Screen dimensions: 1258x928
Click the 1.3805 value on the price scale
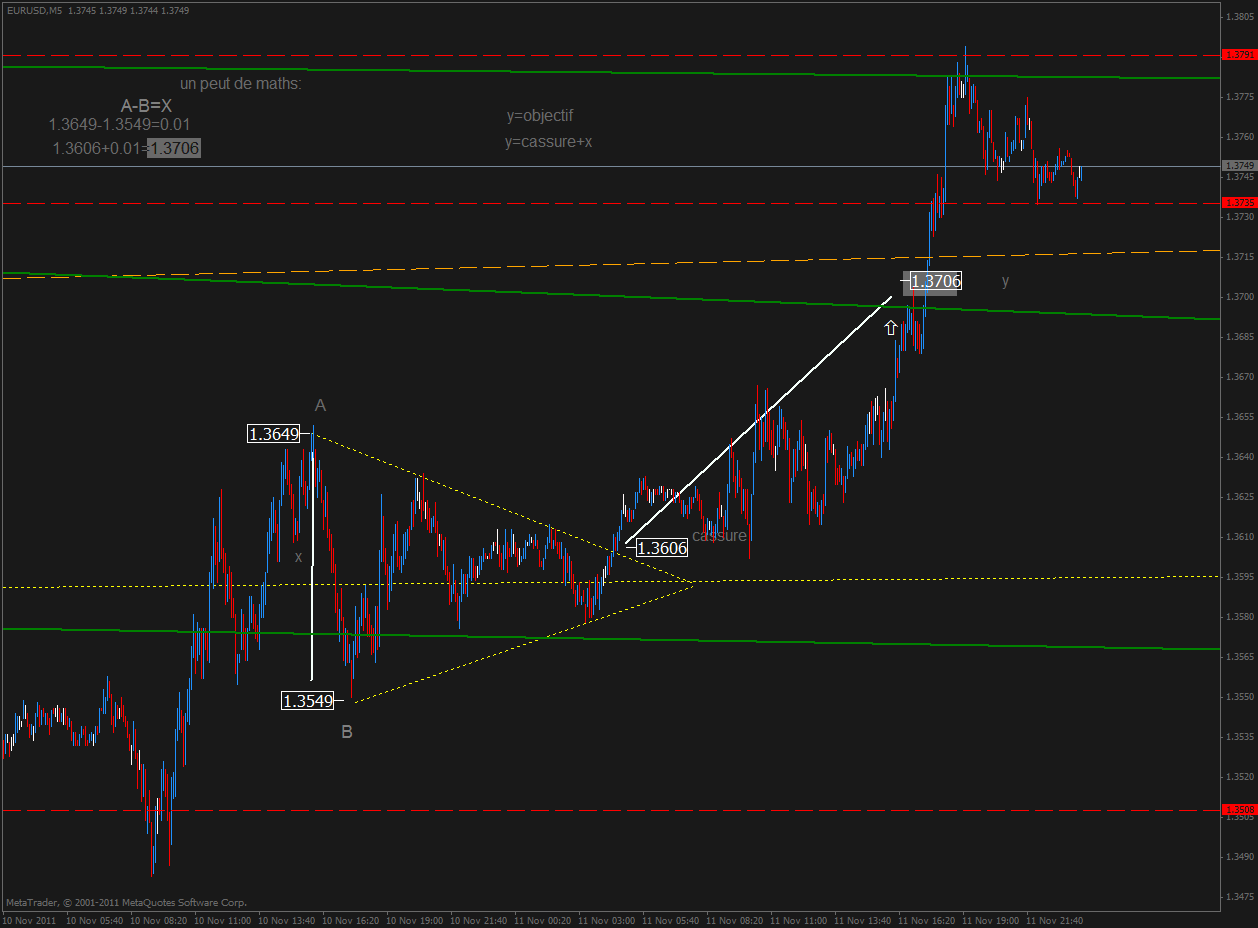click(1239, 17)
